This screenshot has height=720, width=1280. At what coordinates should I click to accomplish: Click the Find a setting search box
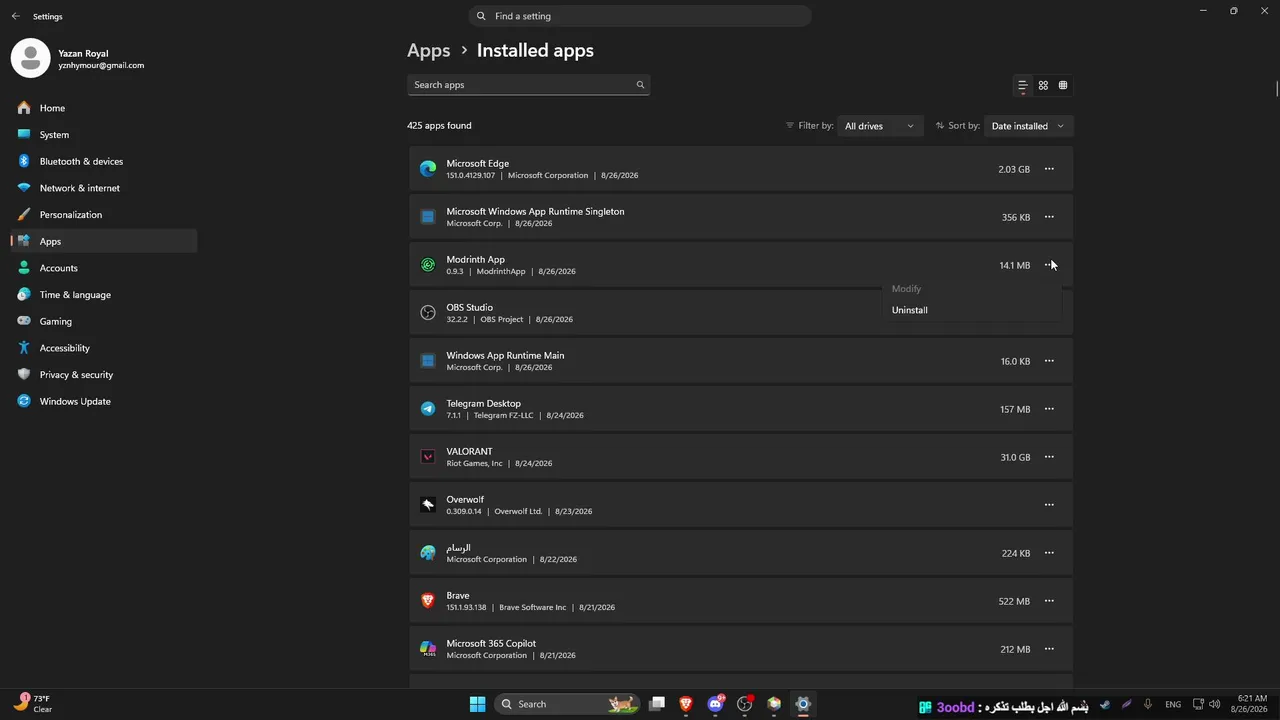tap(640, 16)
